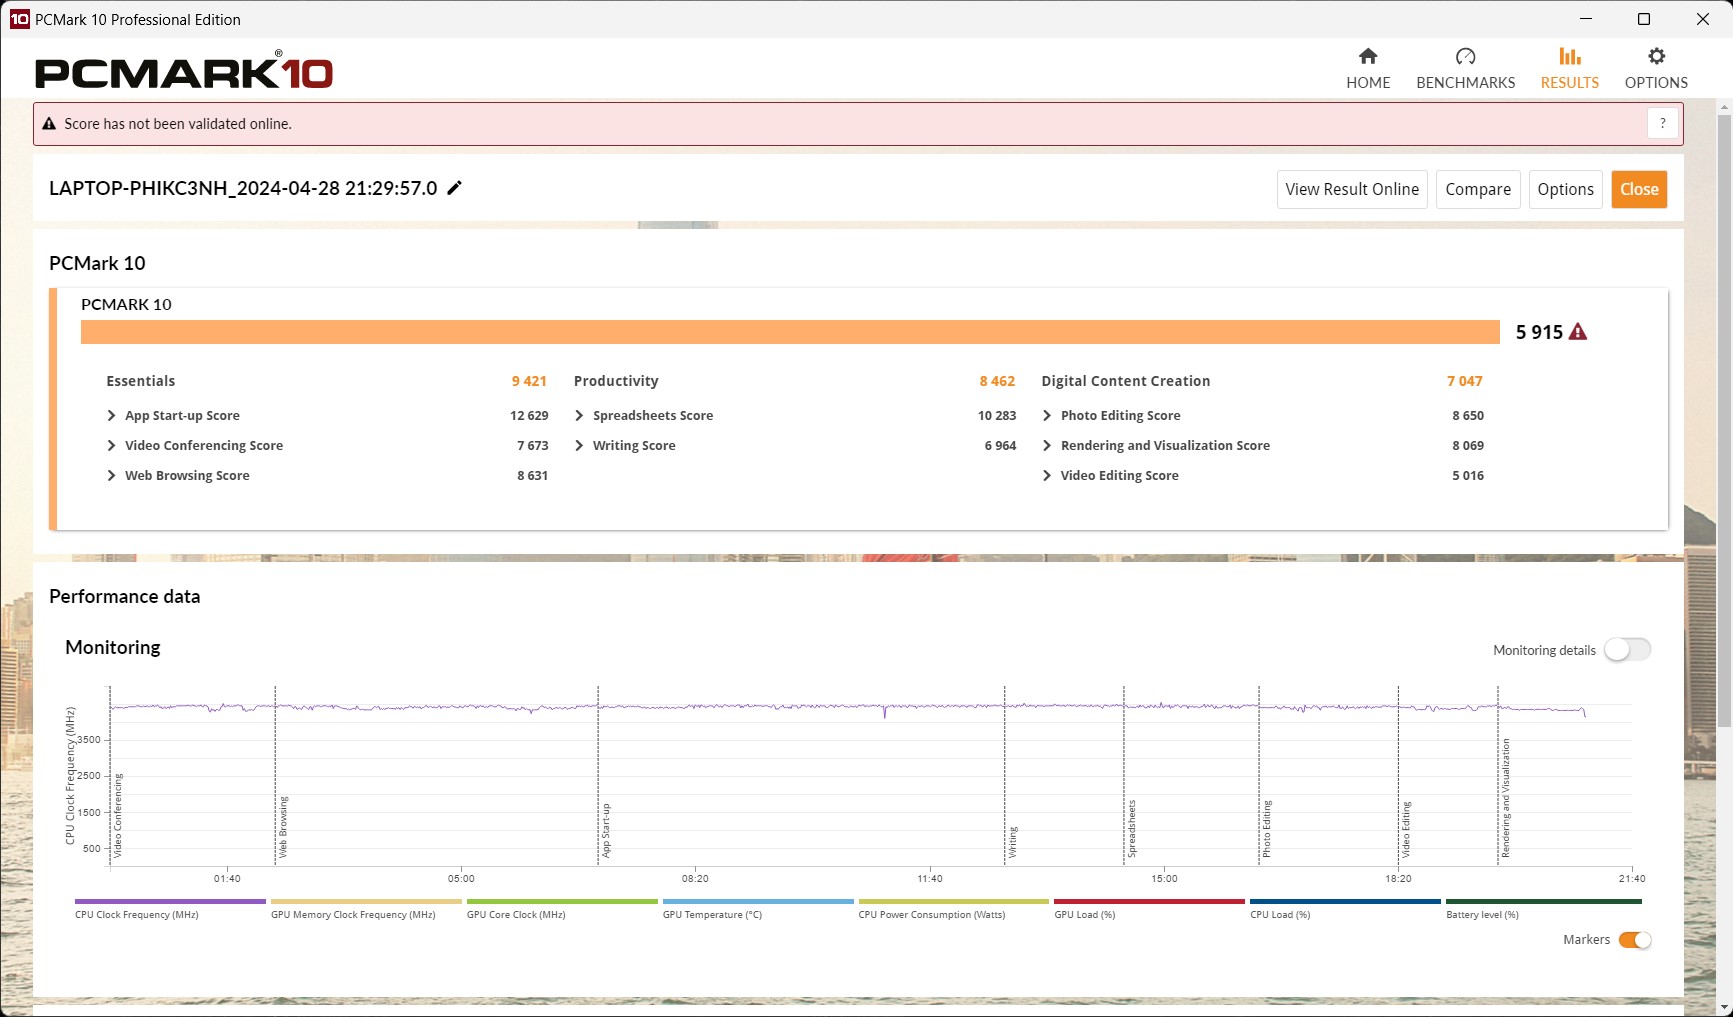This screenshot has width=1733, height=1017.
Task: Click the orange PCMark 10 score bar
Action: pyautogui.click(x=790, y=332)
